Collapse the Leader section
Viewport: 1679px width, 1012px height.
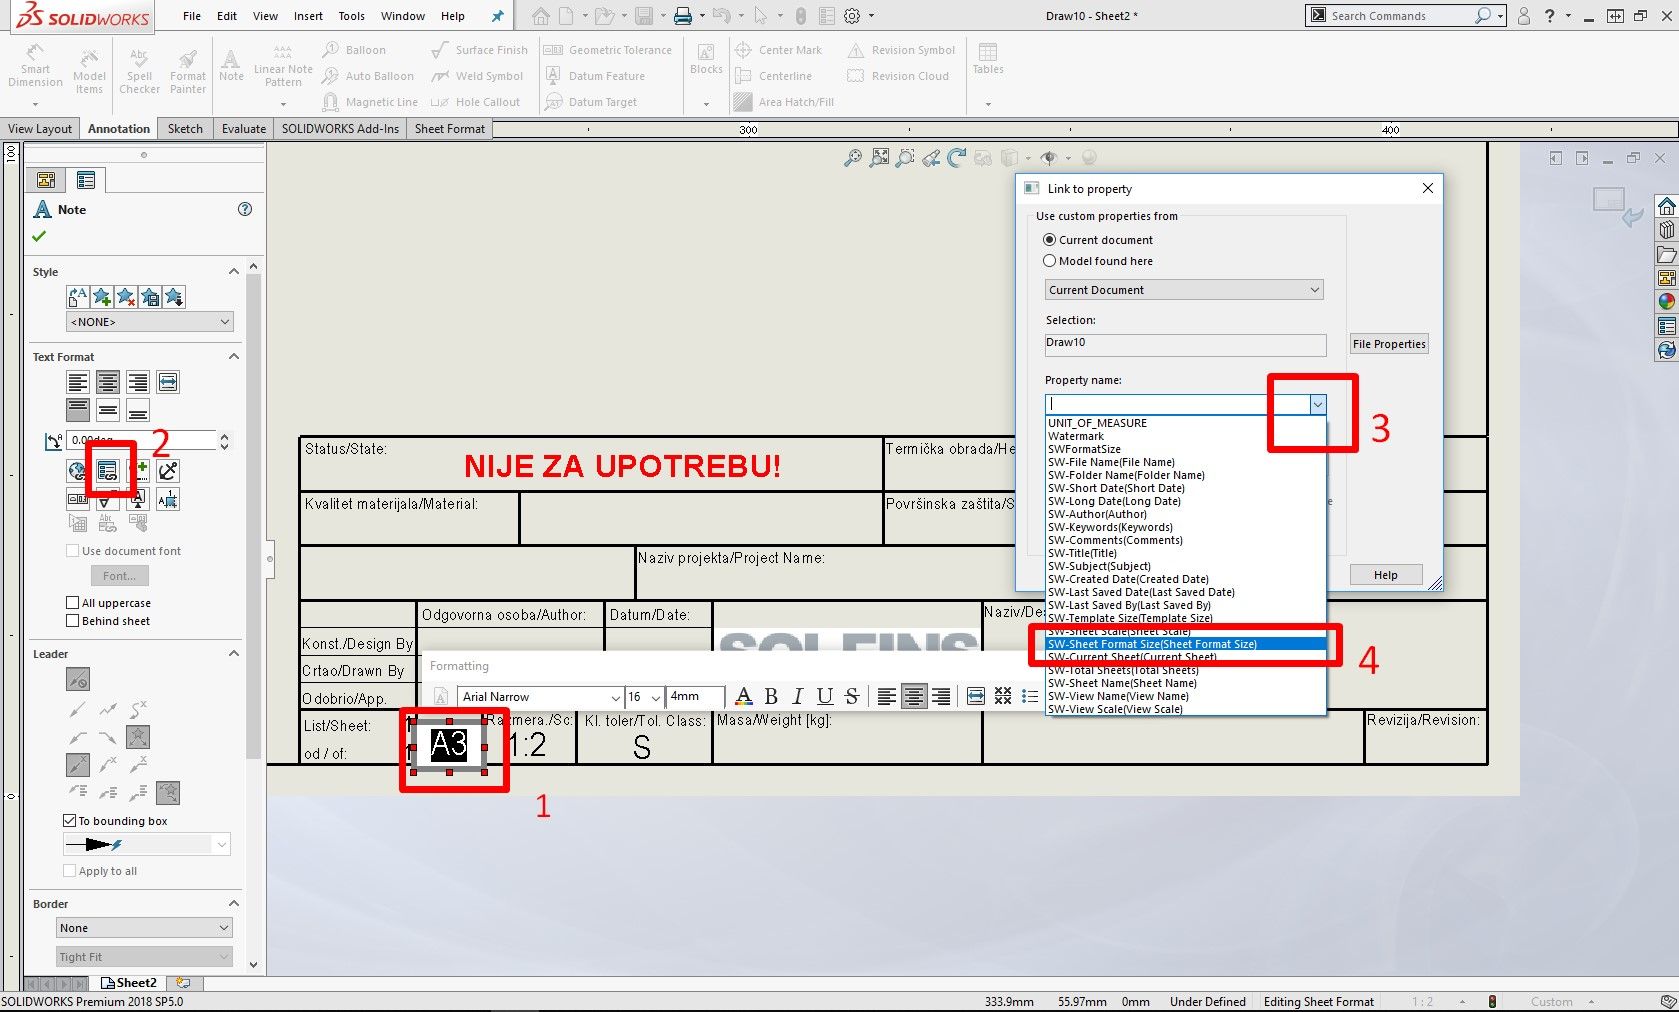pyautogui.click(x=233, y=653)
